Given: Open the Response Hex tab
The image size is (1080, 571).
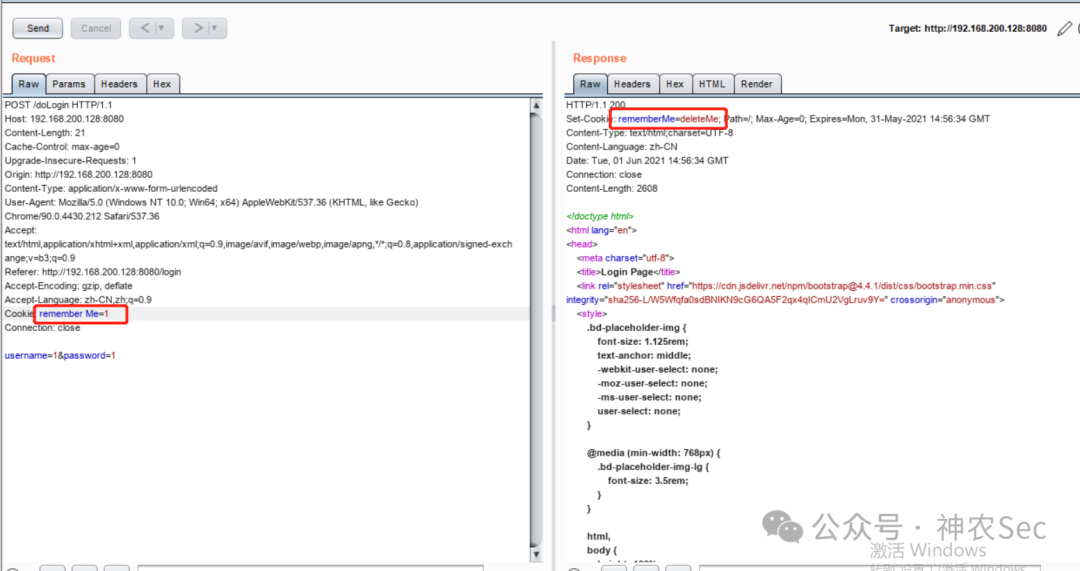Looking at the screenshot, I should [x=675, y=84].
